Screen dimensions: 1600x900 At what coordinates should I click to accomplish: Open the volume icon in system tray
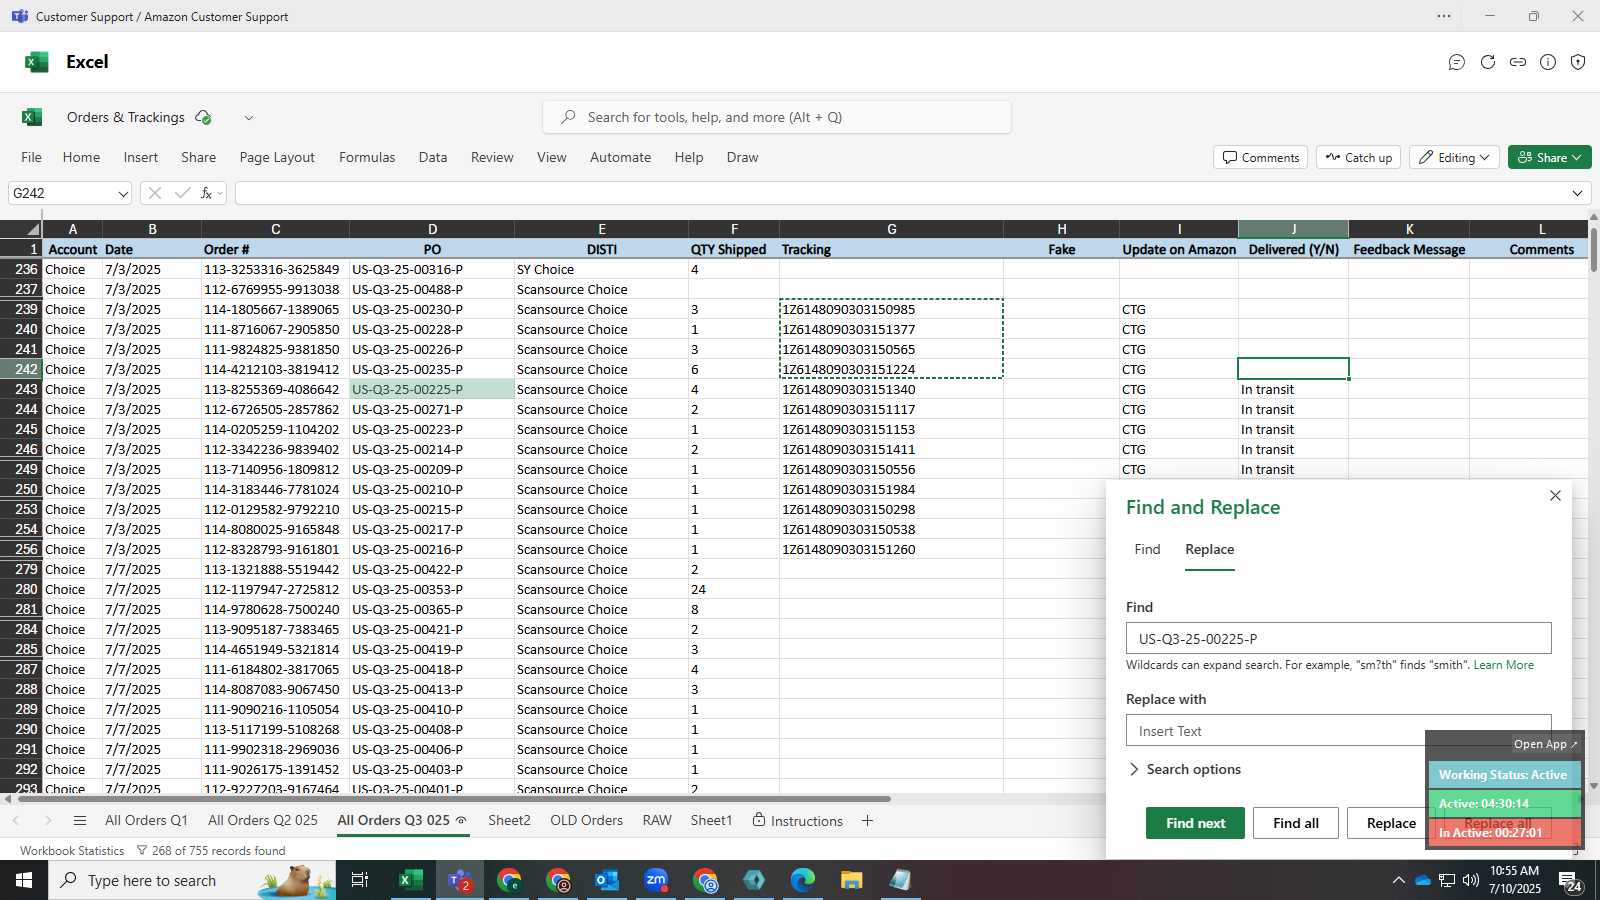pos(1471,880)
